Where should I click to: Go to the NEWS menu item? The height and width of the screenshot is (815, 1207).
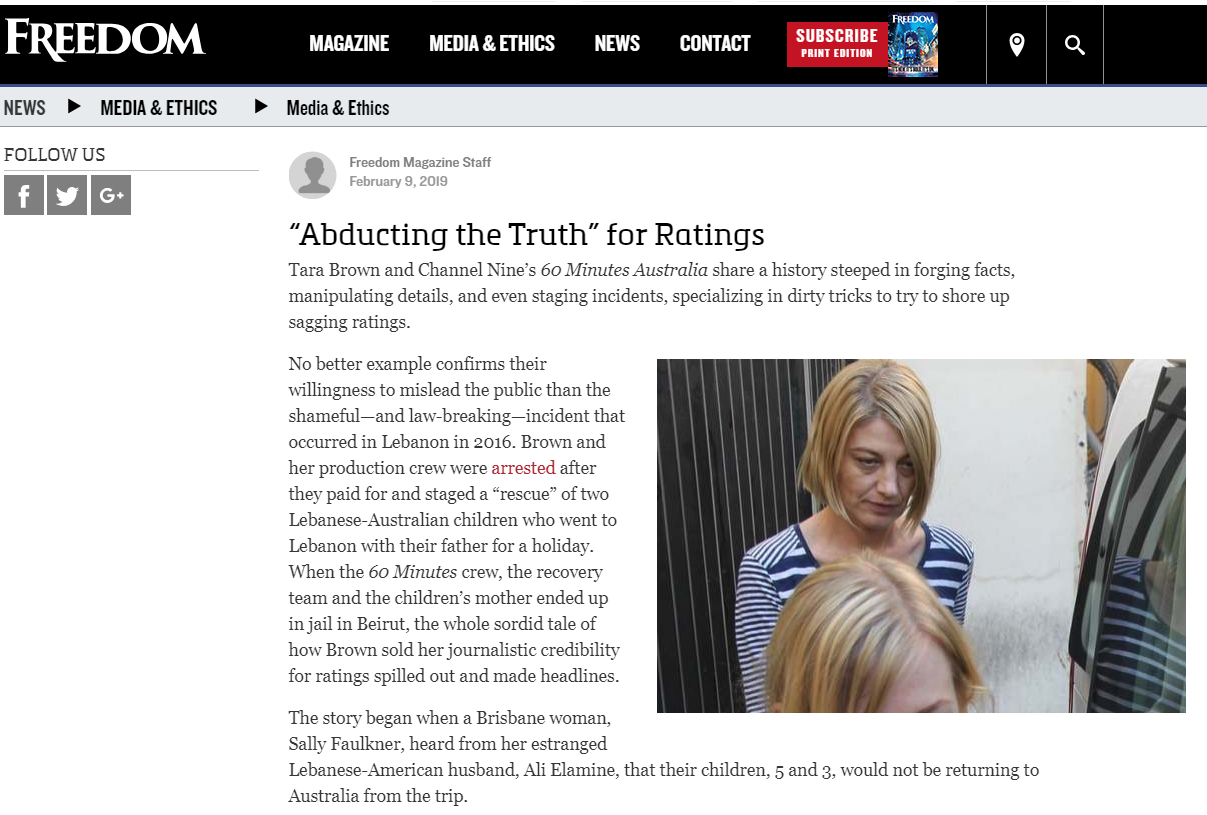tap(617, 43)
